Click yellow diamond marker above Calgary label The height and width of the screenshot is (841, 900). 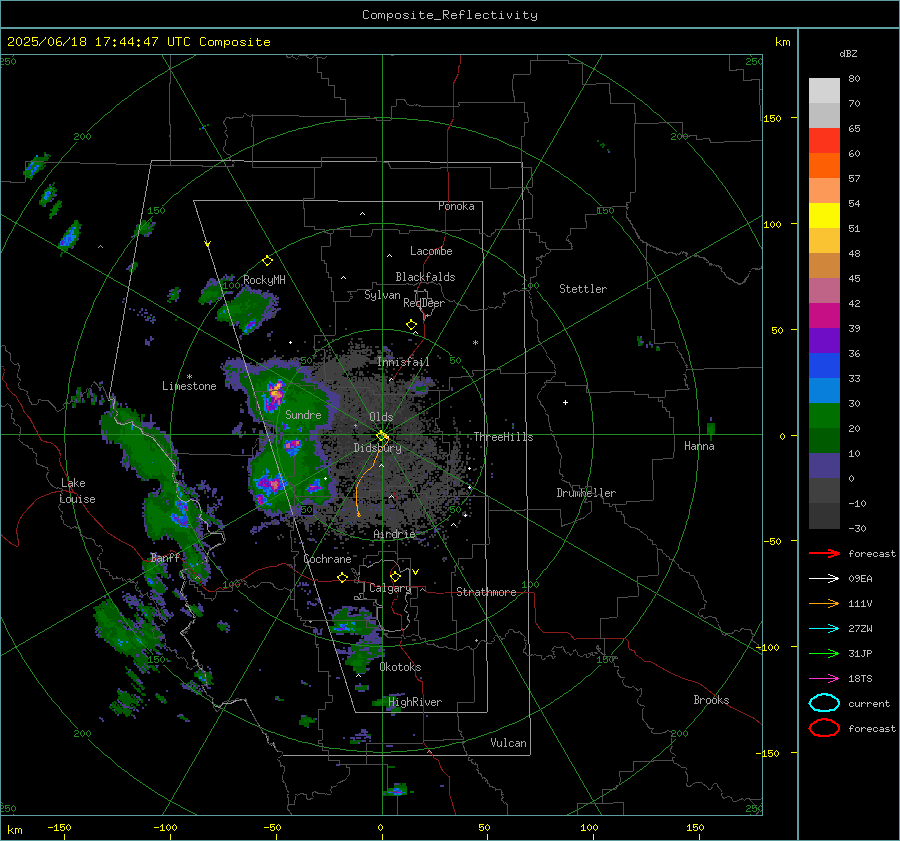pyautogui.click(x=395, y=576)
